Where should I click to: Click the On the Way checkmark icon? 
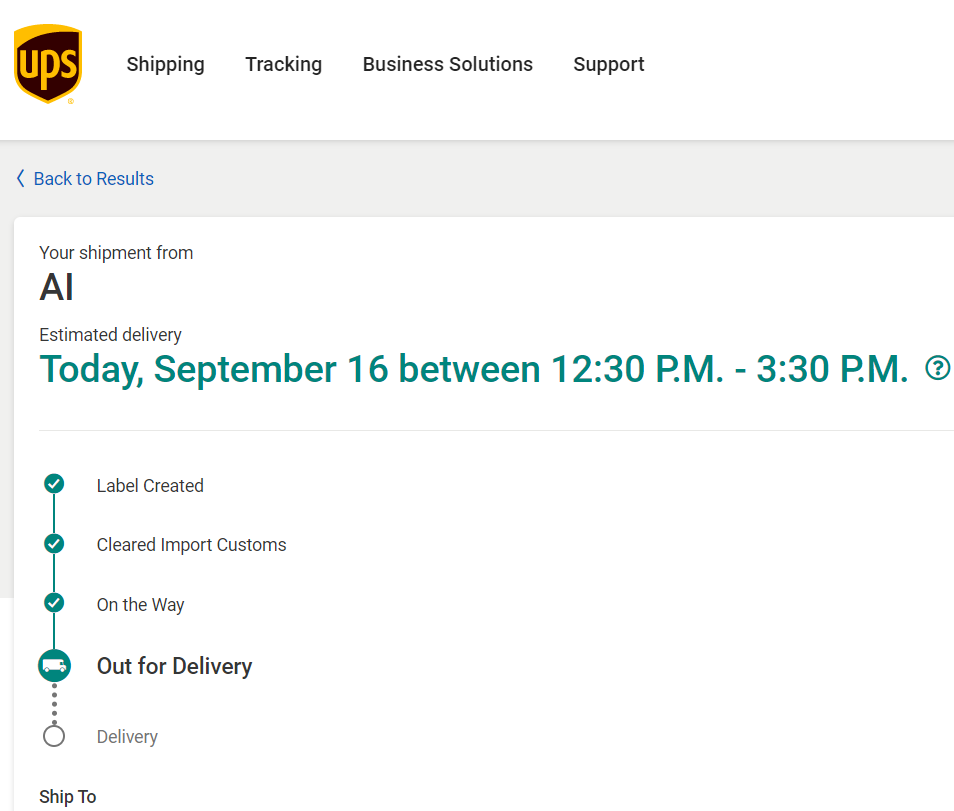click(x=54, y=603)
